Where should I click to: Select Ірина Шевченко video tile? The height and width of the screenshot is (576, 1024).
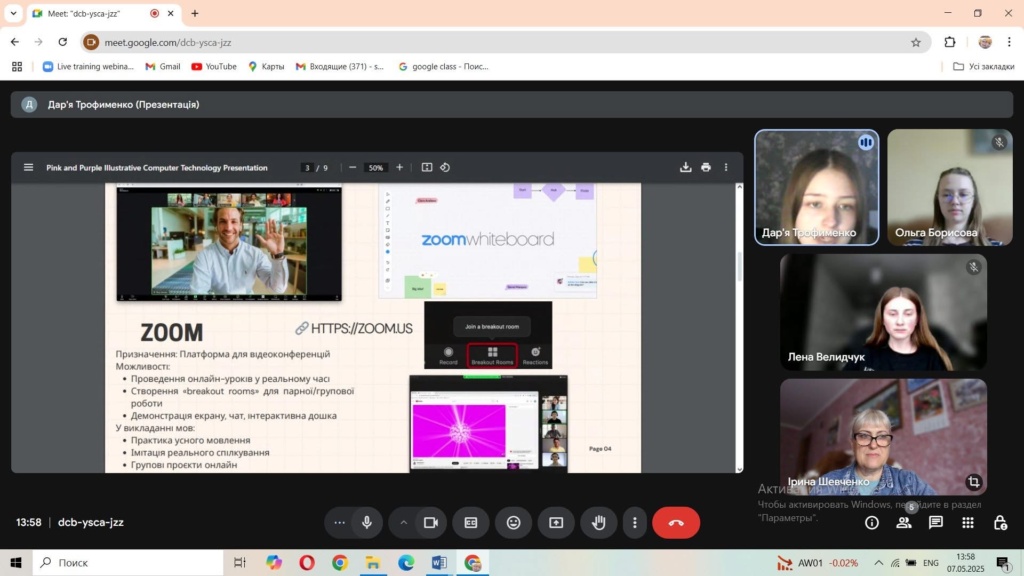pos(883,437)
